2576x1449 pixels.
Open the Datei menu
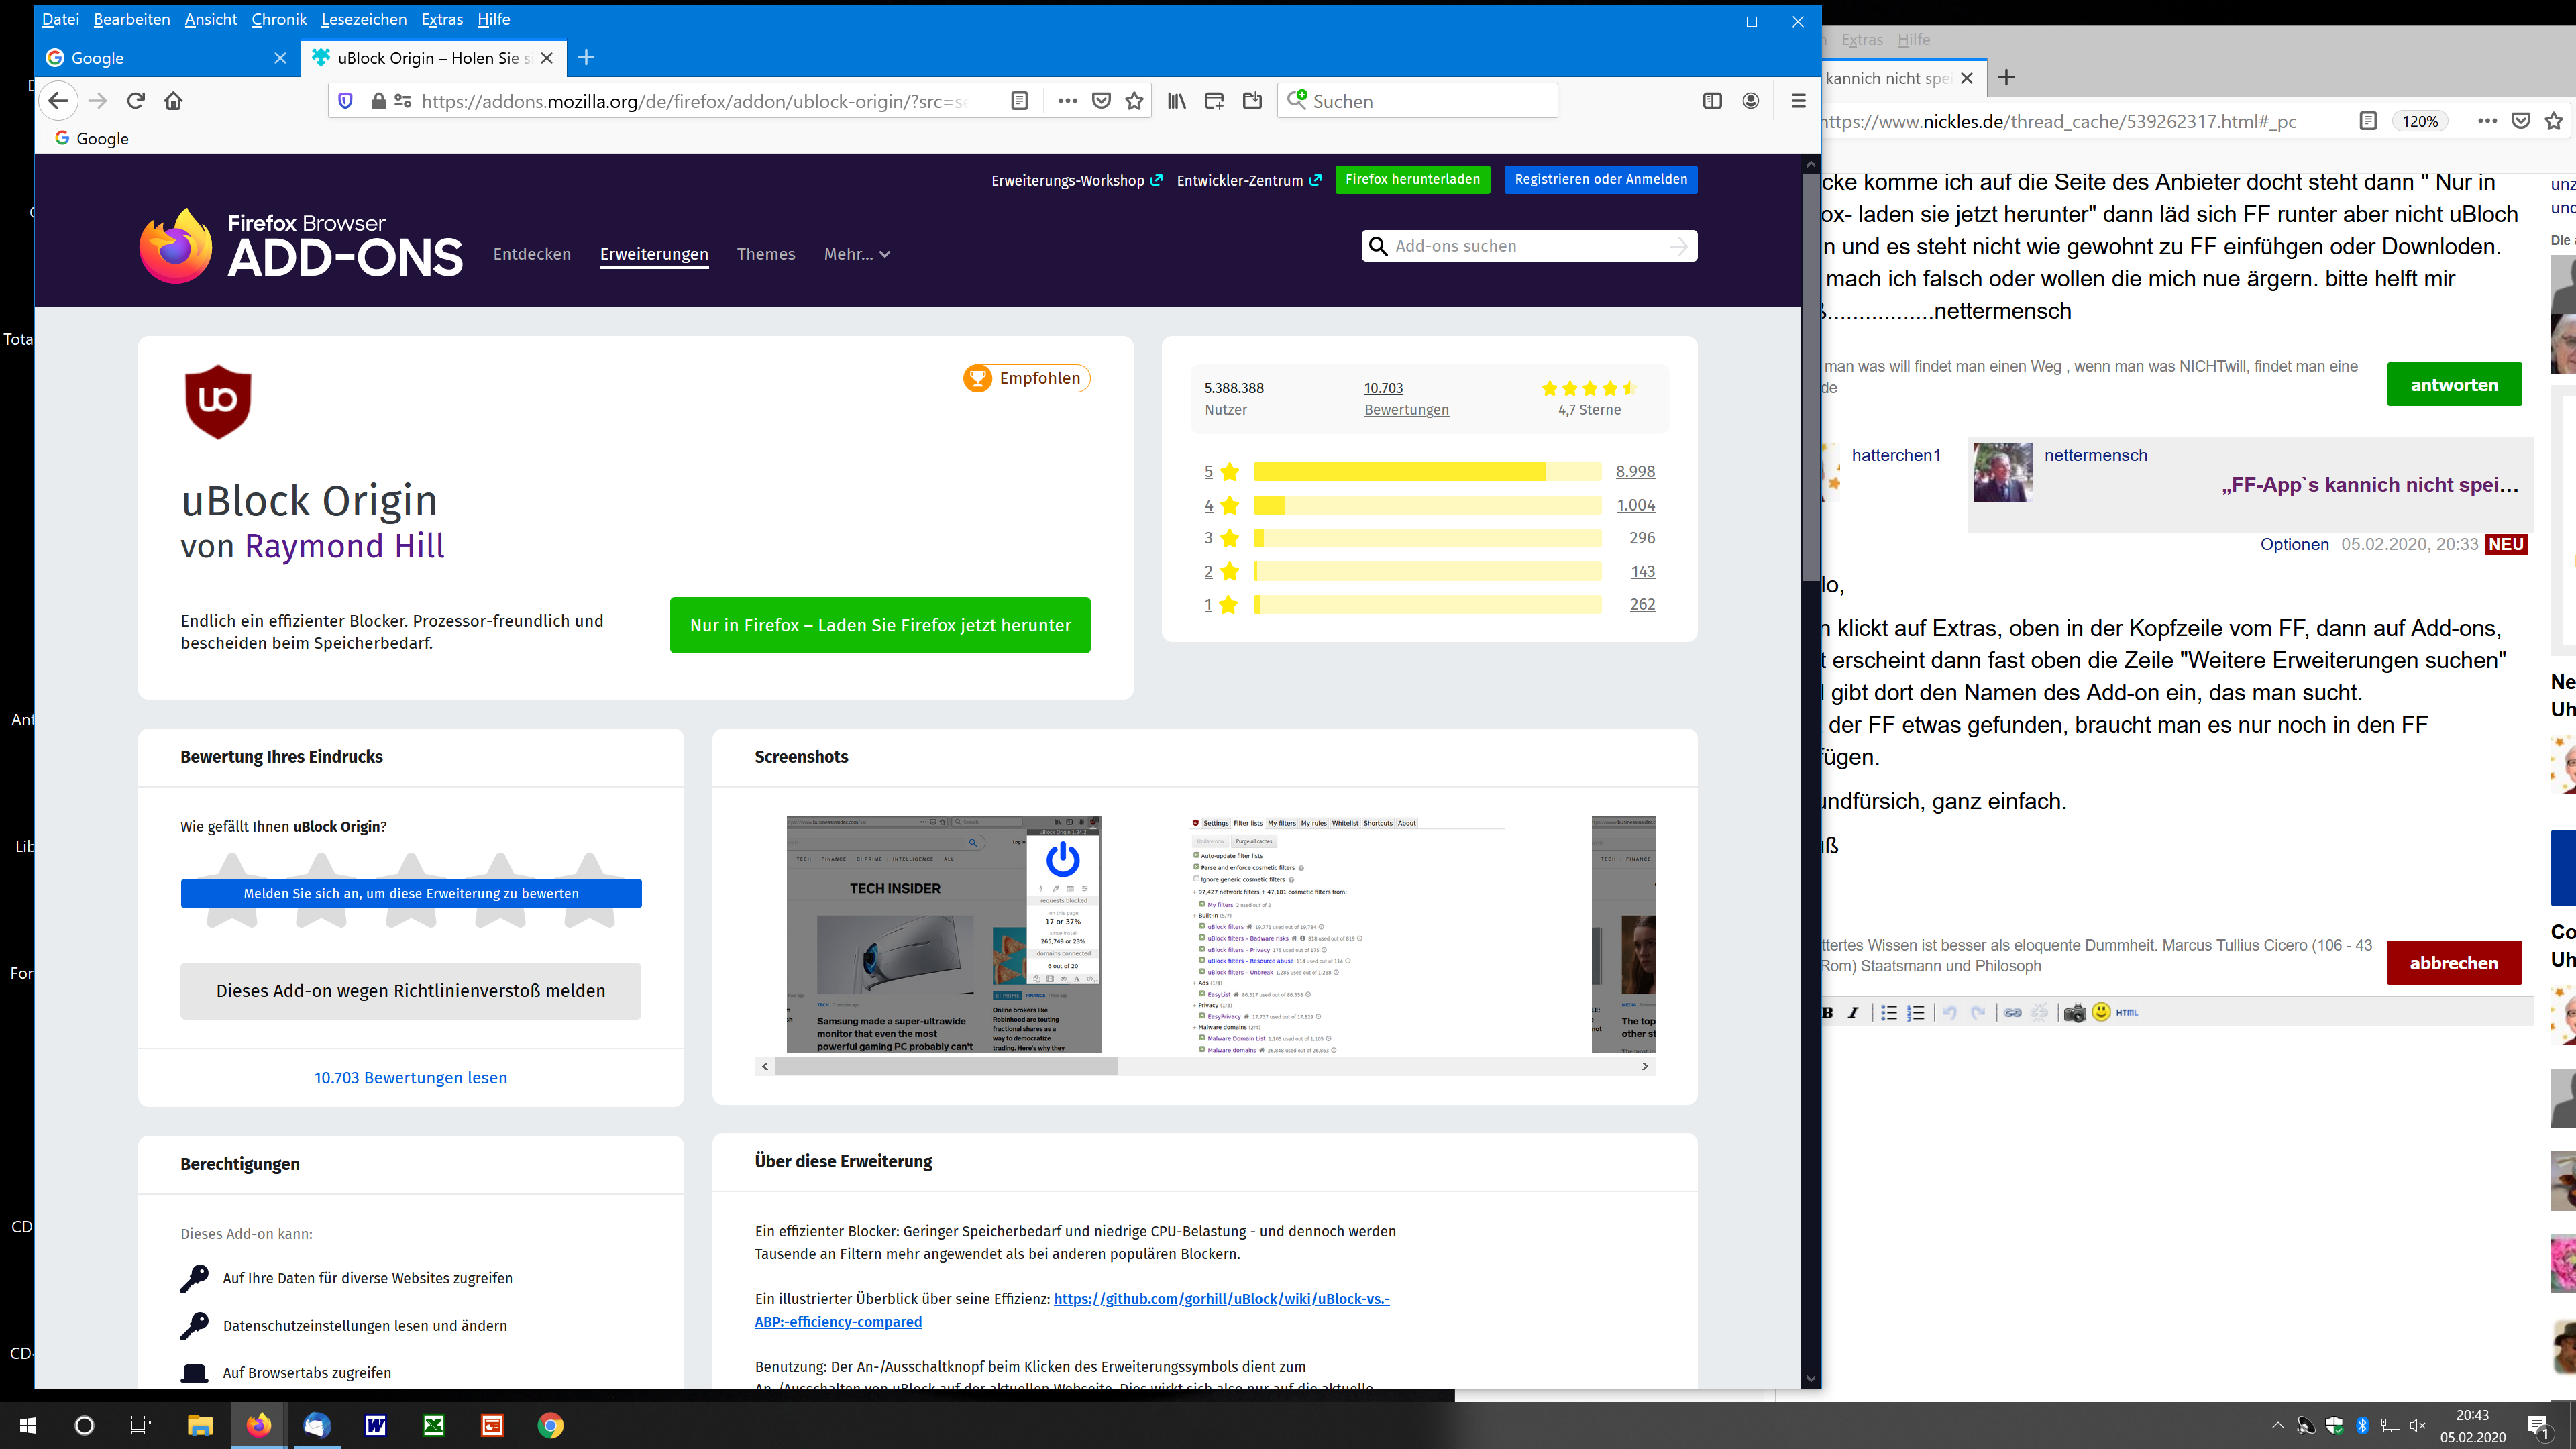pos(60,19)
